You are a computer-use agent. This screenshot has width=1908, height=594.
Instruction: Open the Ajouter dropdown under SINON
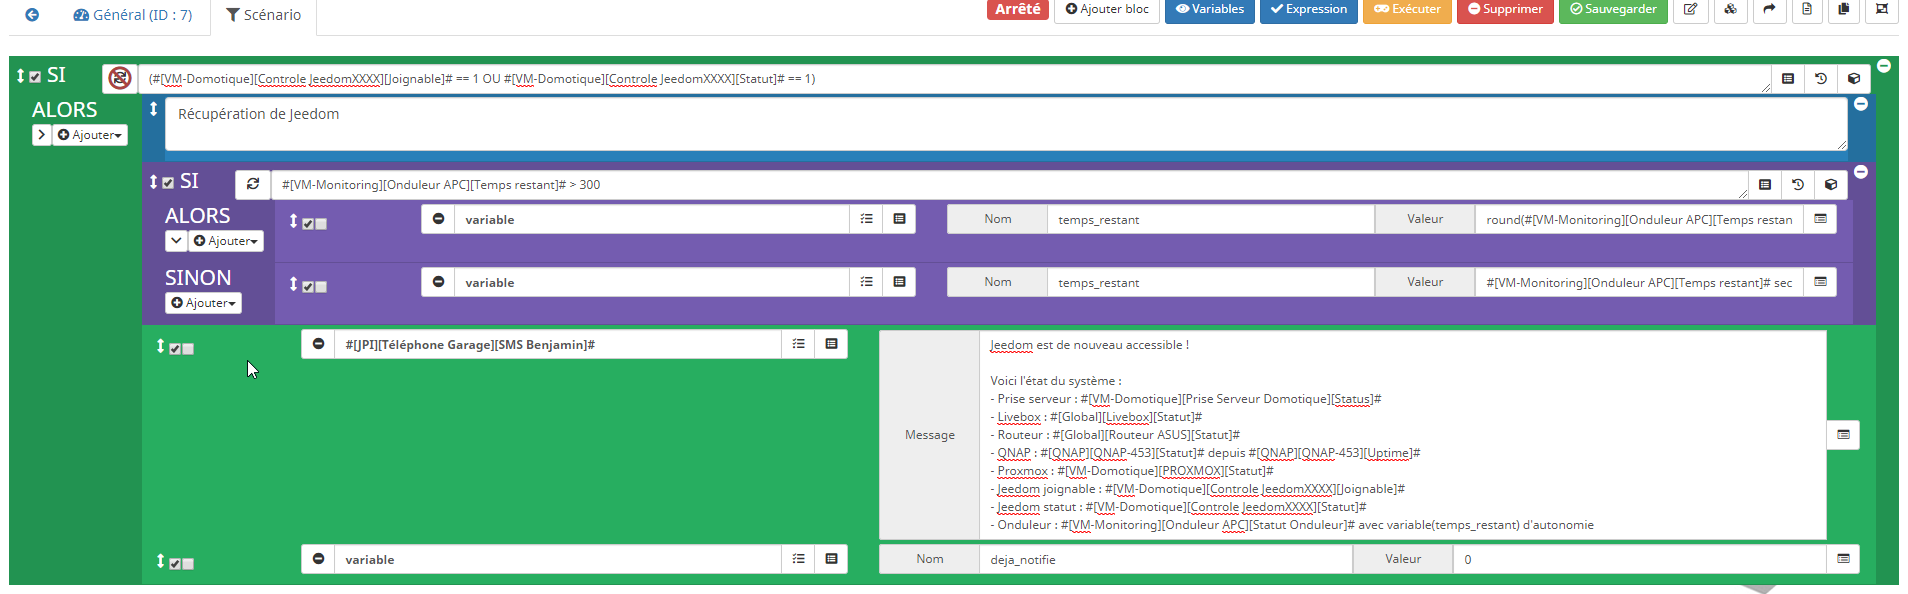point(203,302)
